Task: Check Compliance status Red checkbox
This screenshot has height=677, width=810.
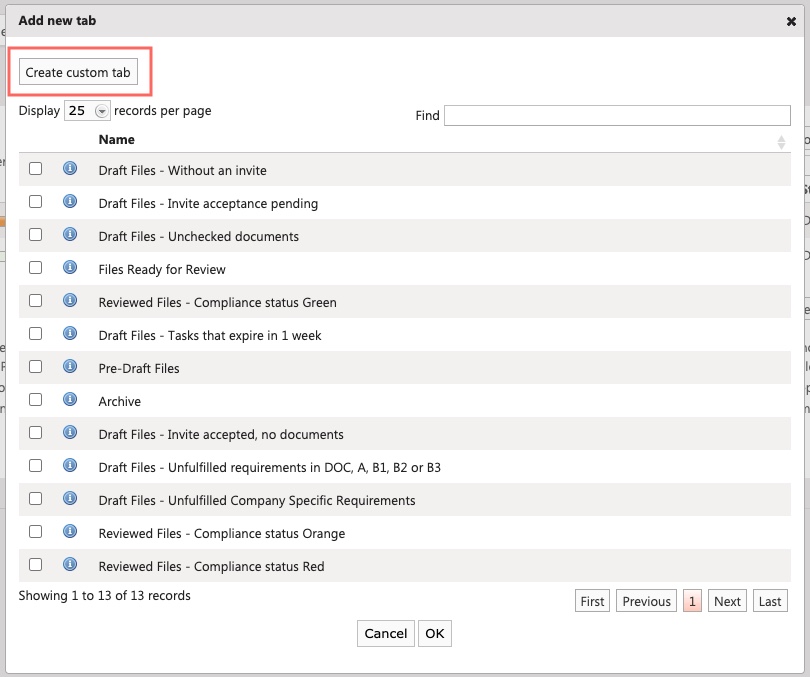Action: point(36,565)
